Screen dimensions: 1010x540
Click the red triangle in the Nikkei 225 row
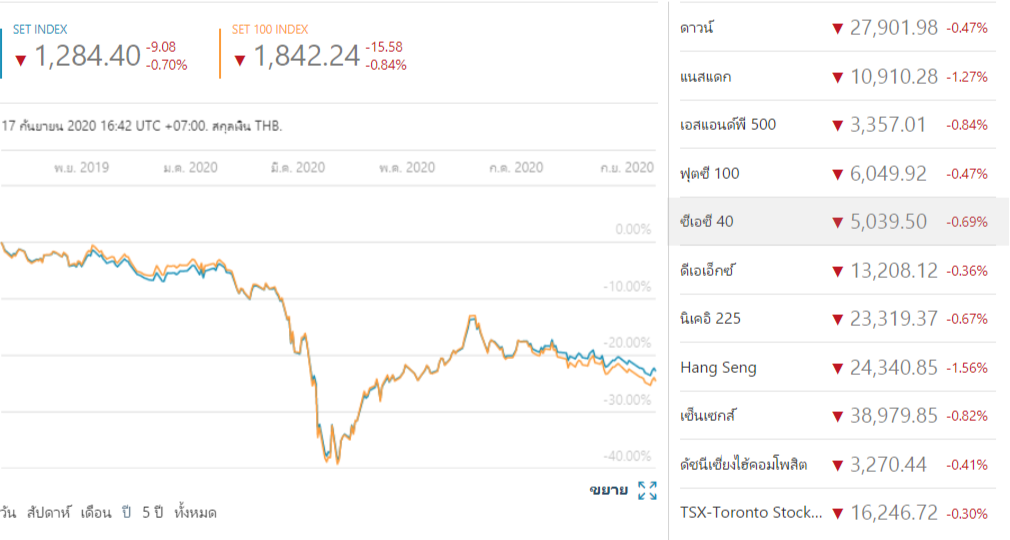[x=837, y=320]
